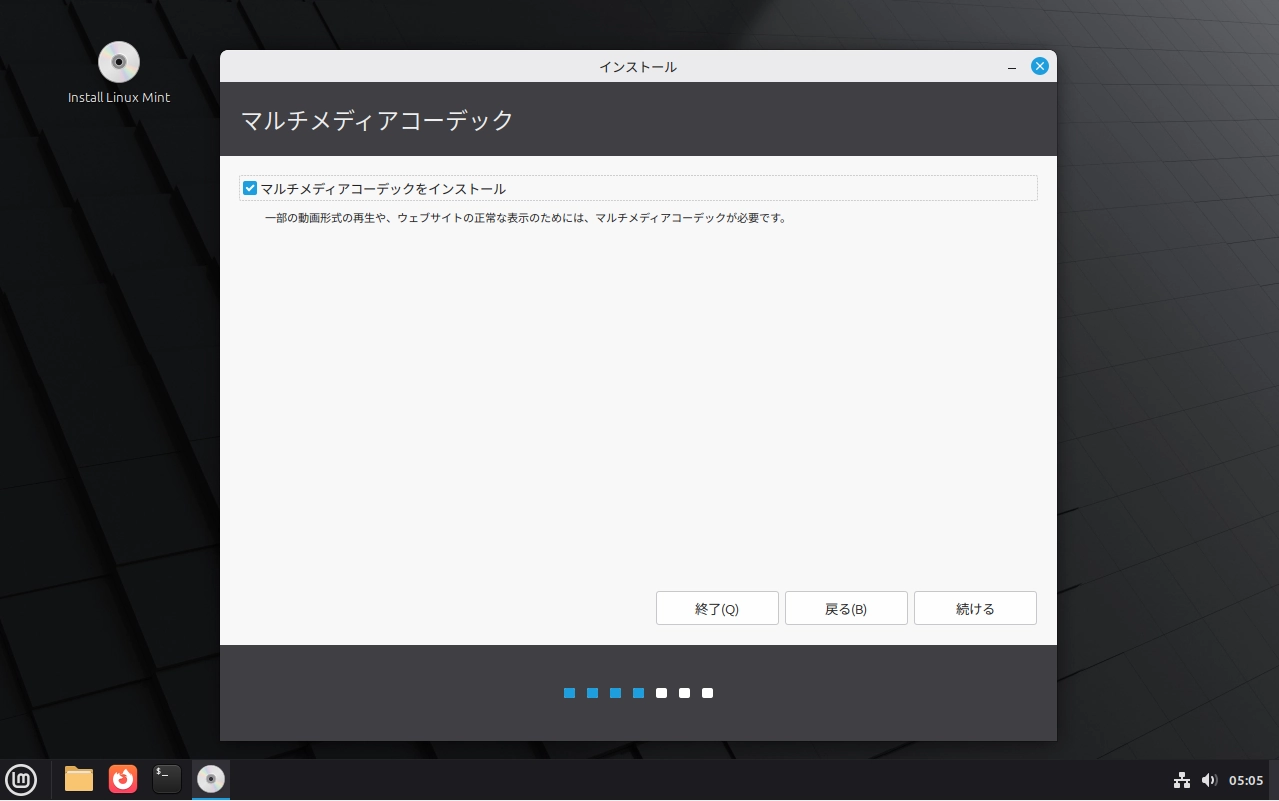This screenshot has width=1279, height=801.
Task: Click the installer window's taskbar icon
Action: coord(211,779)
